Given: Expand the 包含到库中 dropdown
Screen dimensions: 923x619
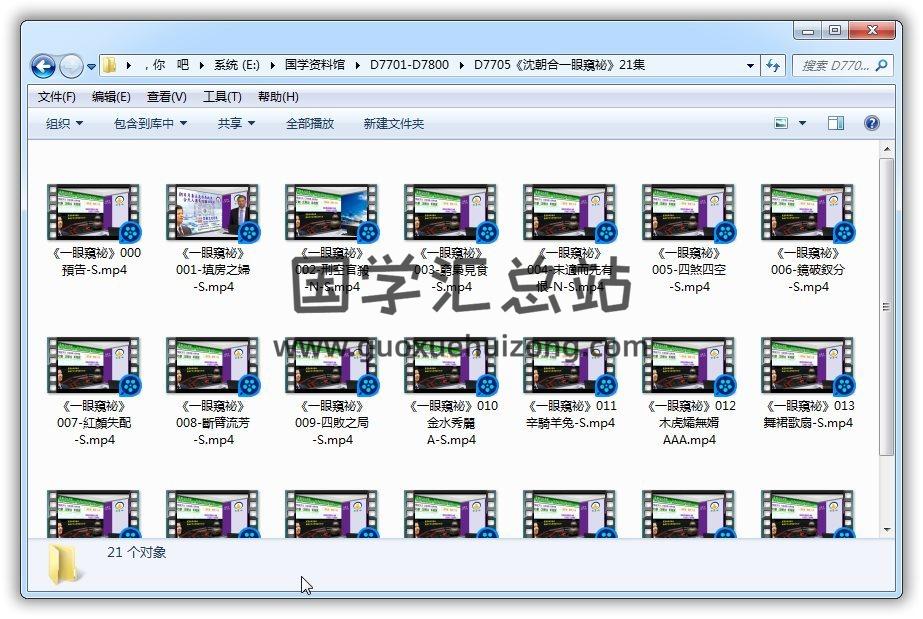Looking at the screenshot, I should [x=150, y=124].
